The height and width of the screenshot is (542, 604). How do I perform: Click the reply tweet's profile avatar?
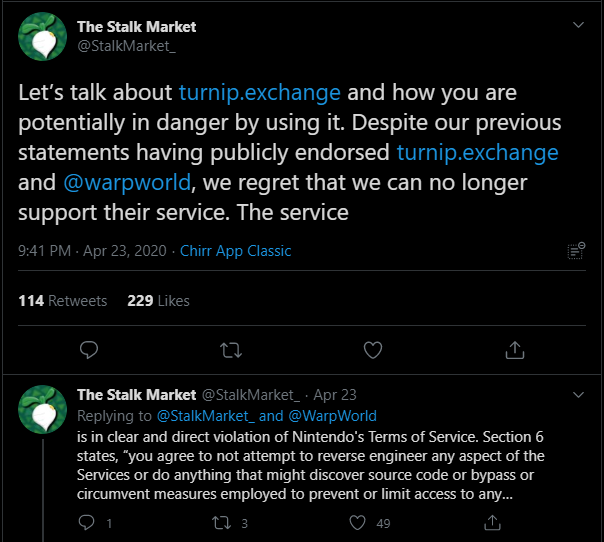(x=43, y=409)
